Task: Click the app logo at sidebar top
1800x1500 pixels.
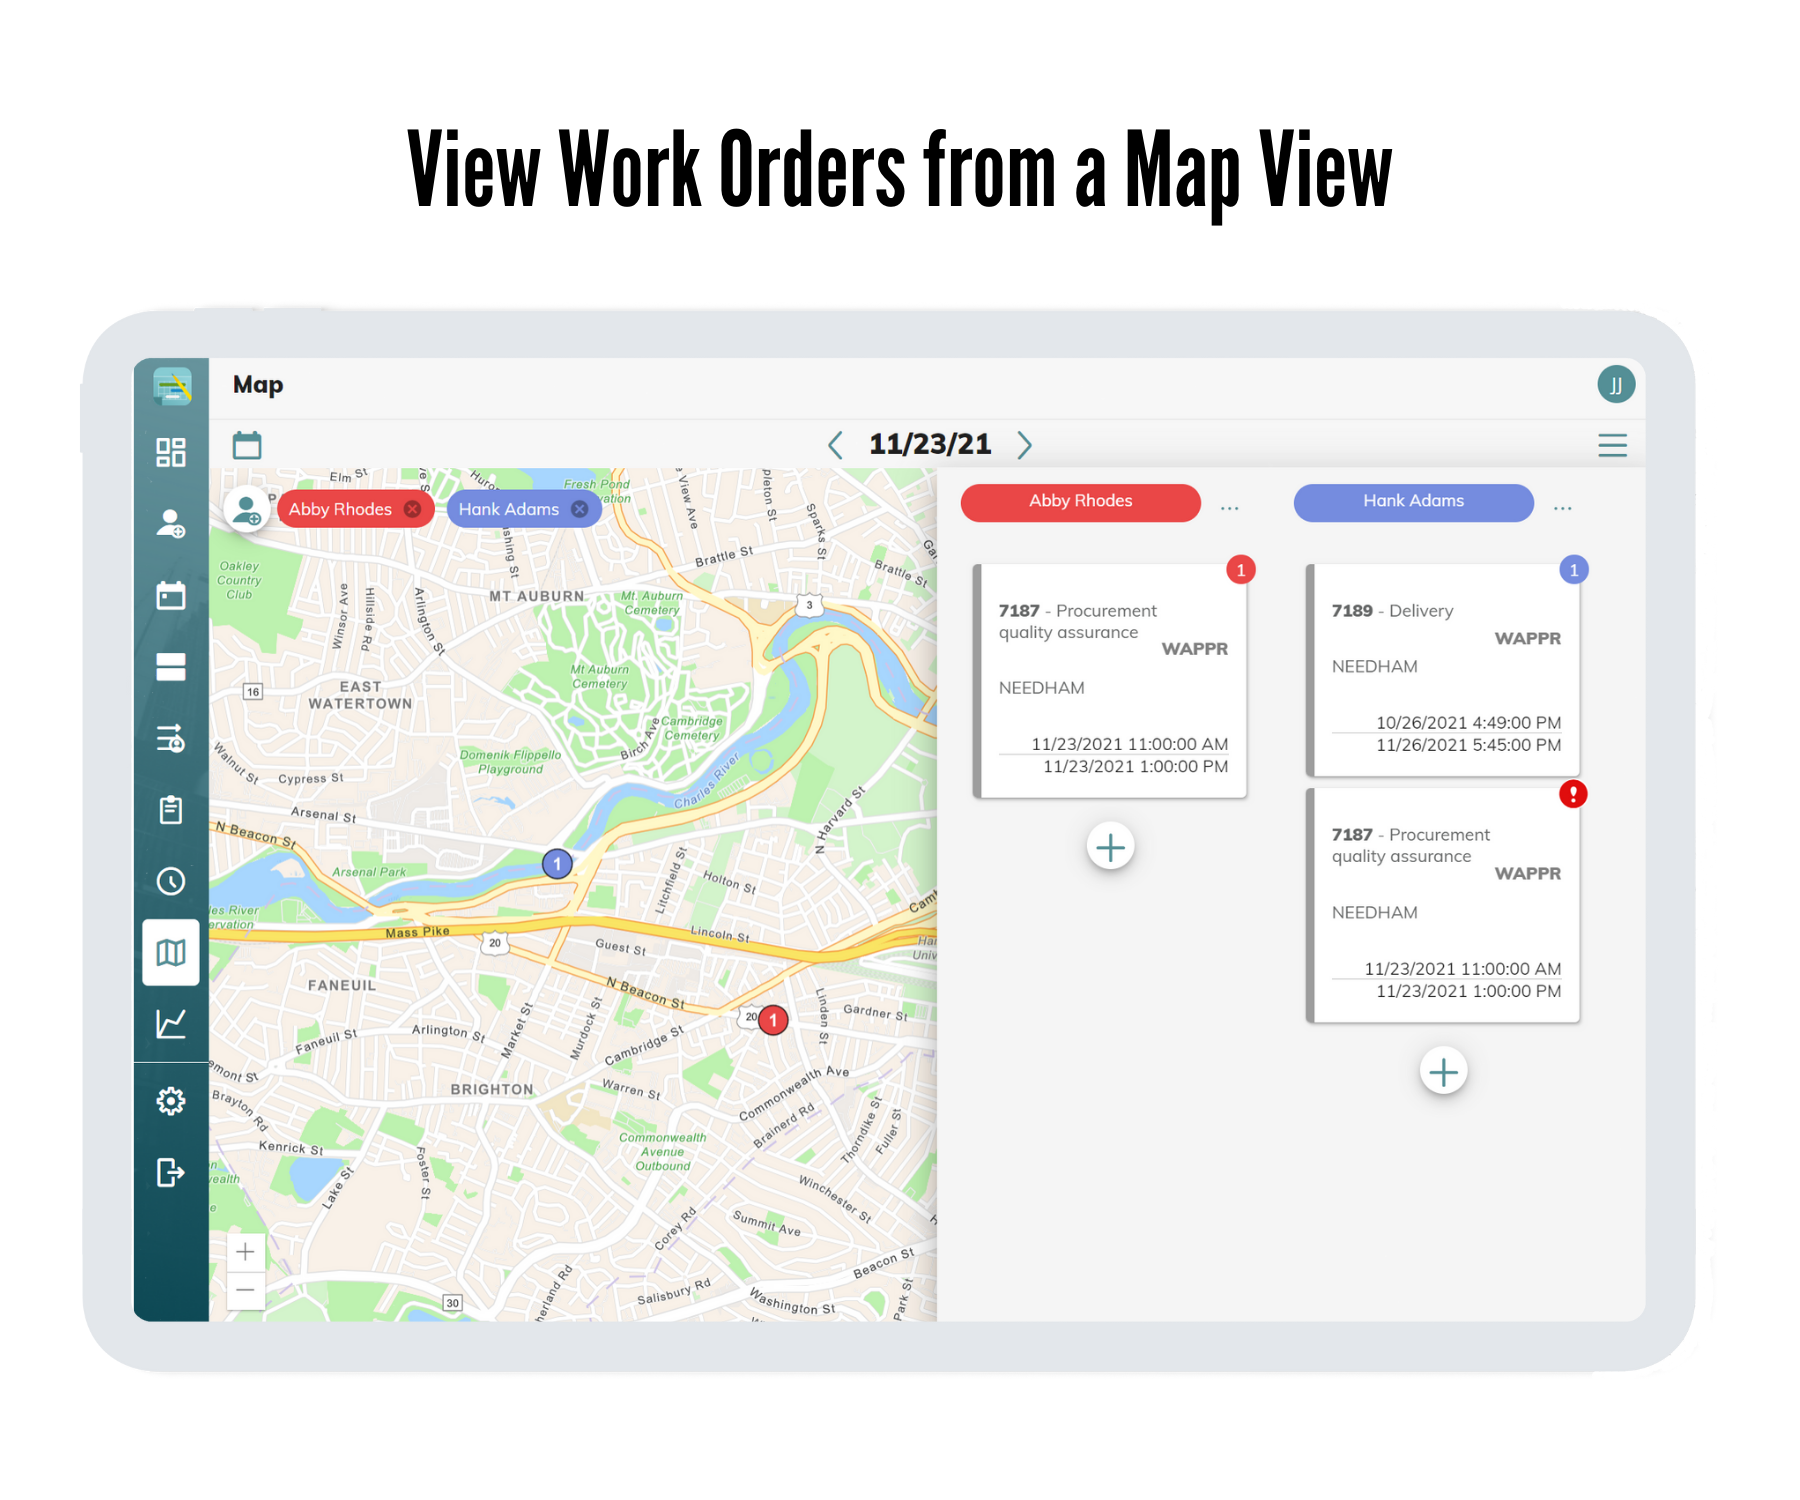Action: click(x=172, y=386)
